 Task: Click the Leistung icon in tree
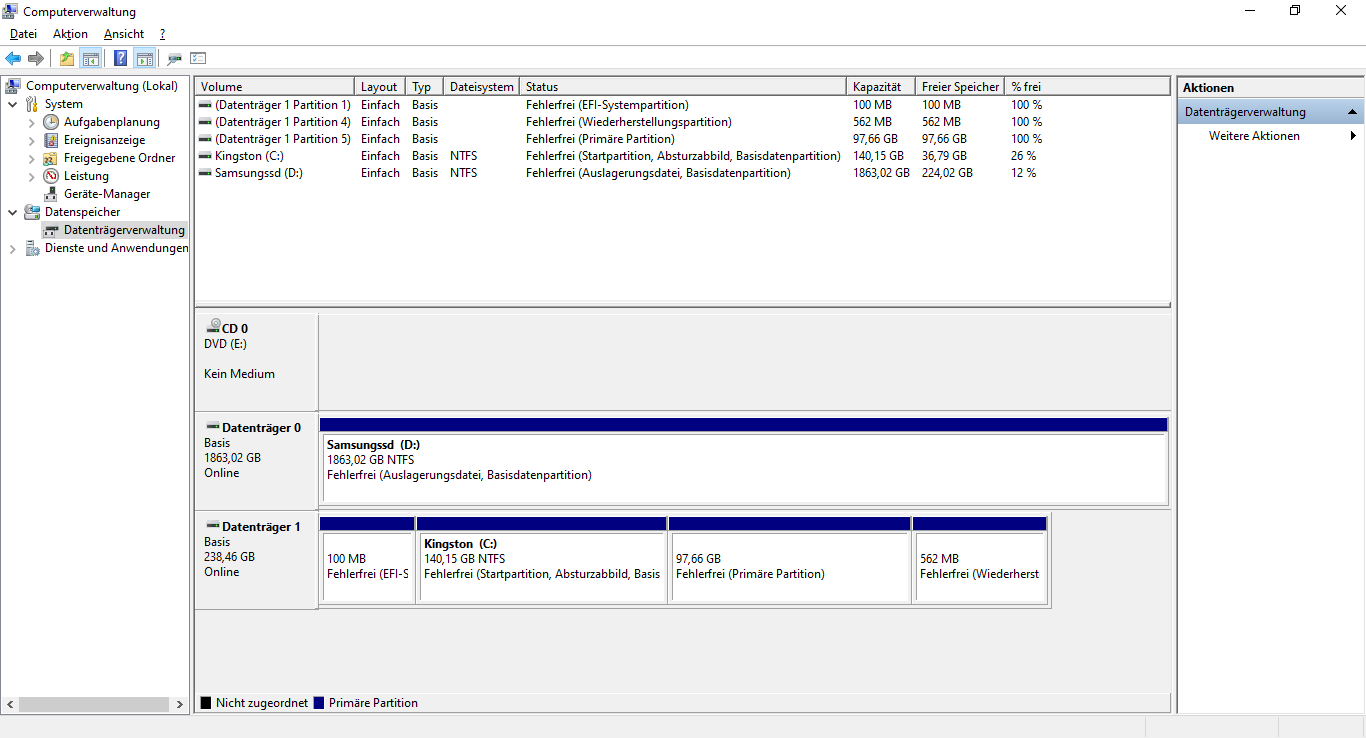tap(51, 176)
